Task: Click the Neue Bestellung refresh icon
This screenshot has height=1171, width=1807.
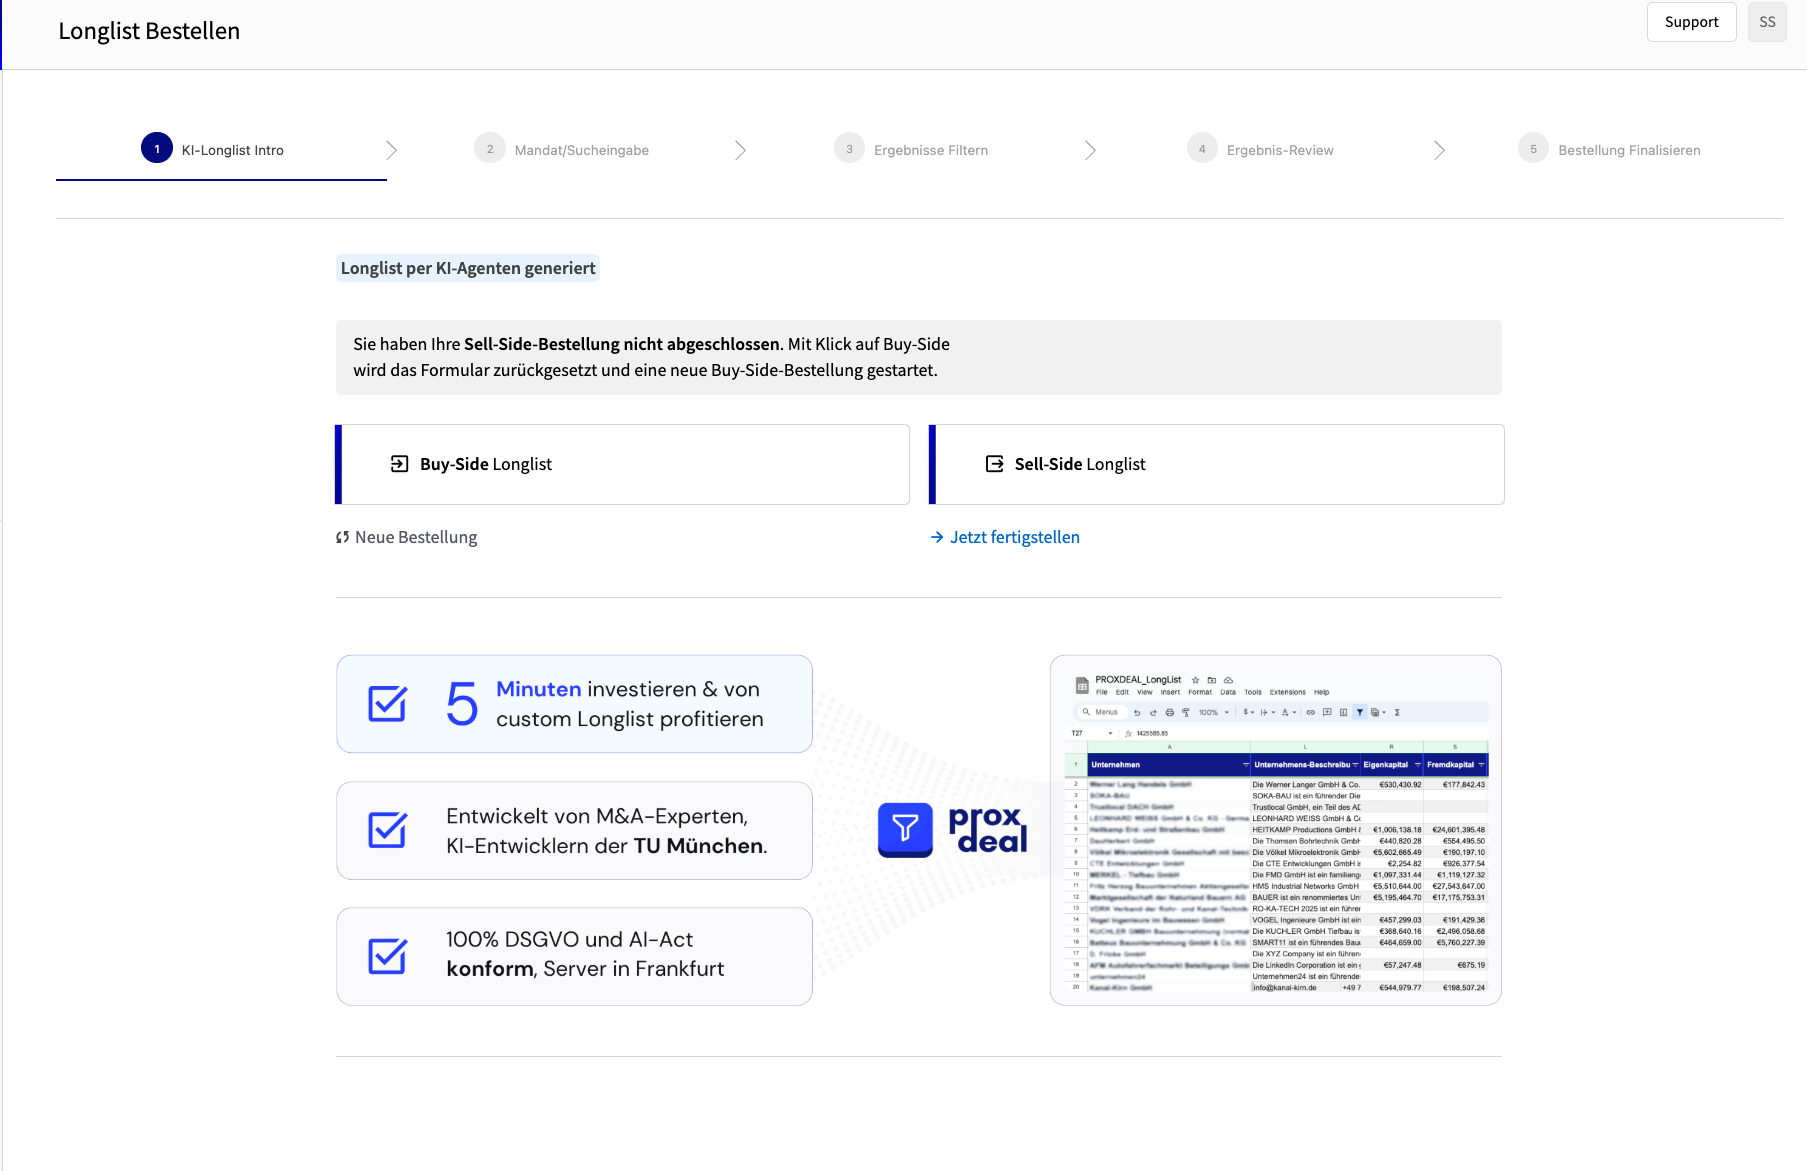Action: click(342, 538)
